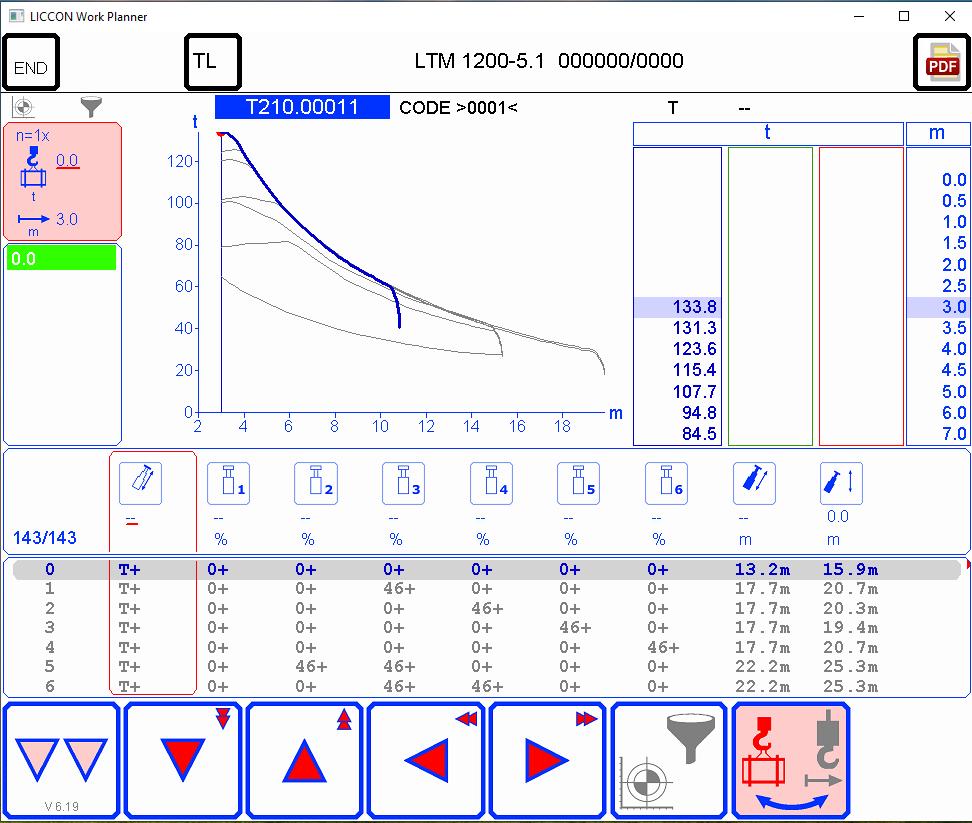Click the t column header in capacity table
972x823 pixels.
coord(768,133)
